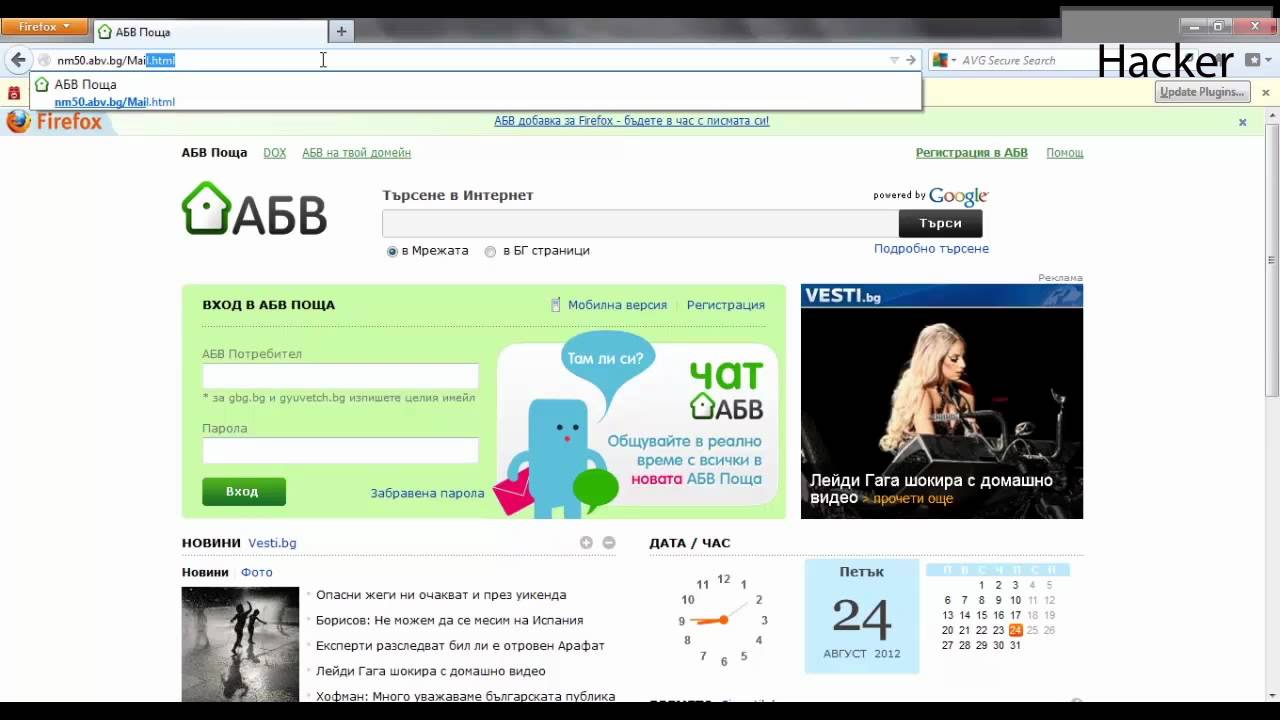The image size is (1280, 720).
Task: Open the Помощ help link
Action: [1065, 153]
